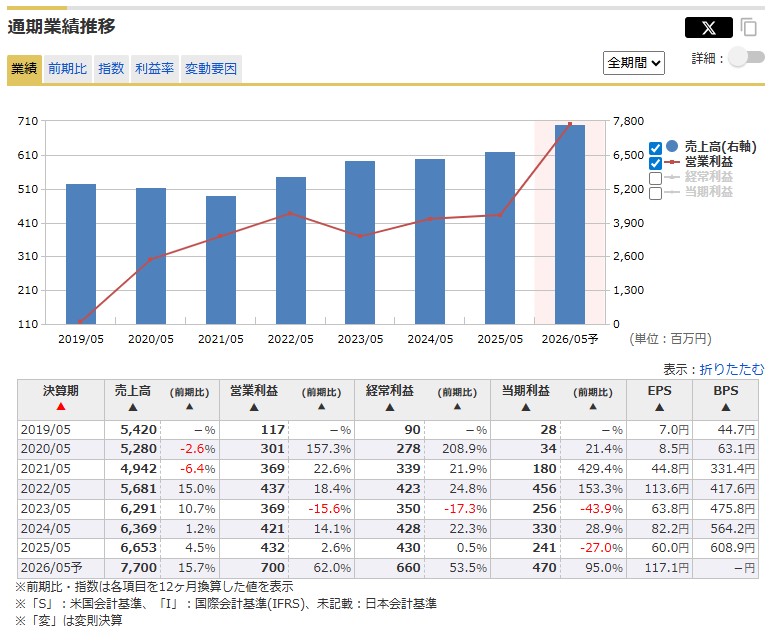The height and width of the screenshot is (641, 771).
Task: Sort EPS column with its triangle
Action: point(661,407)
